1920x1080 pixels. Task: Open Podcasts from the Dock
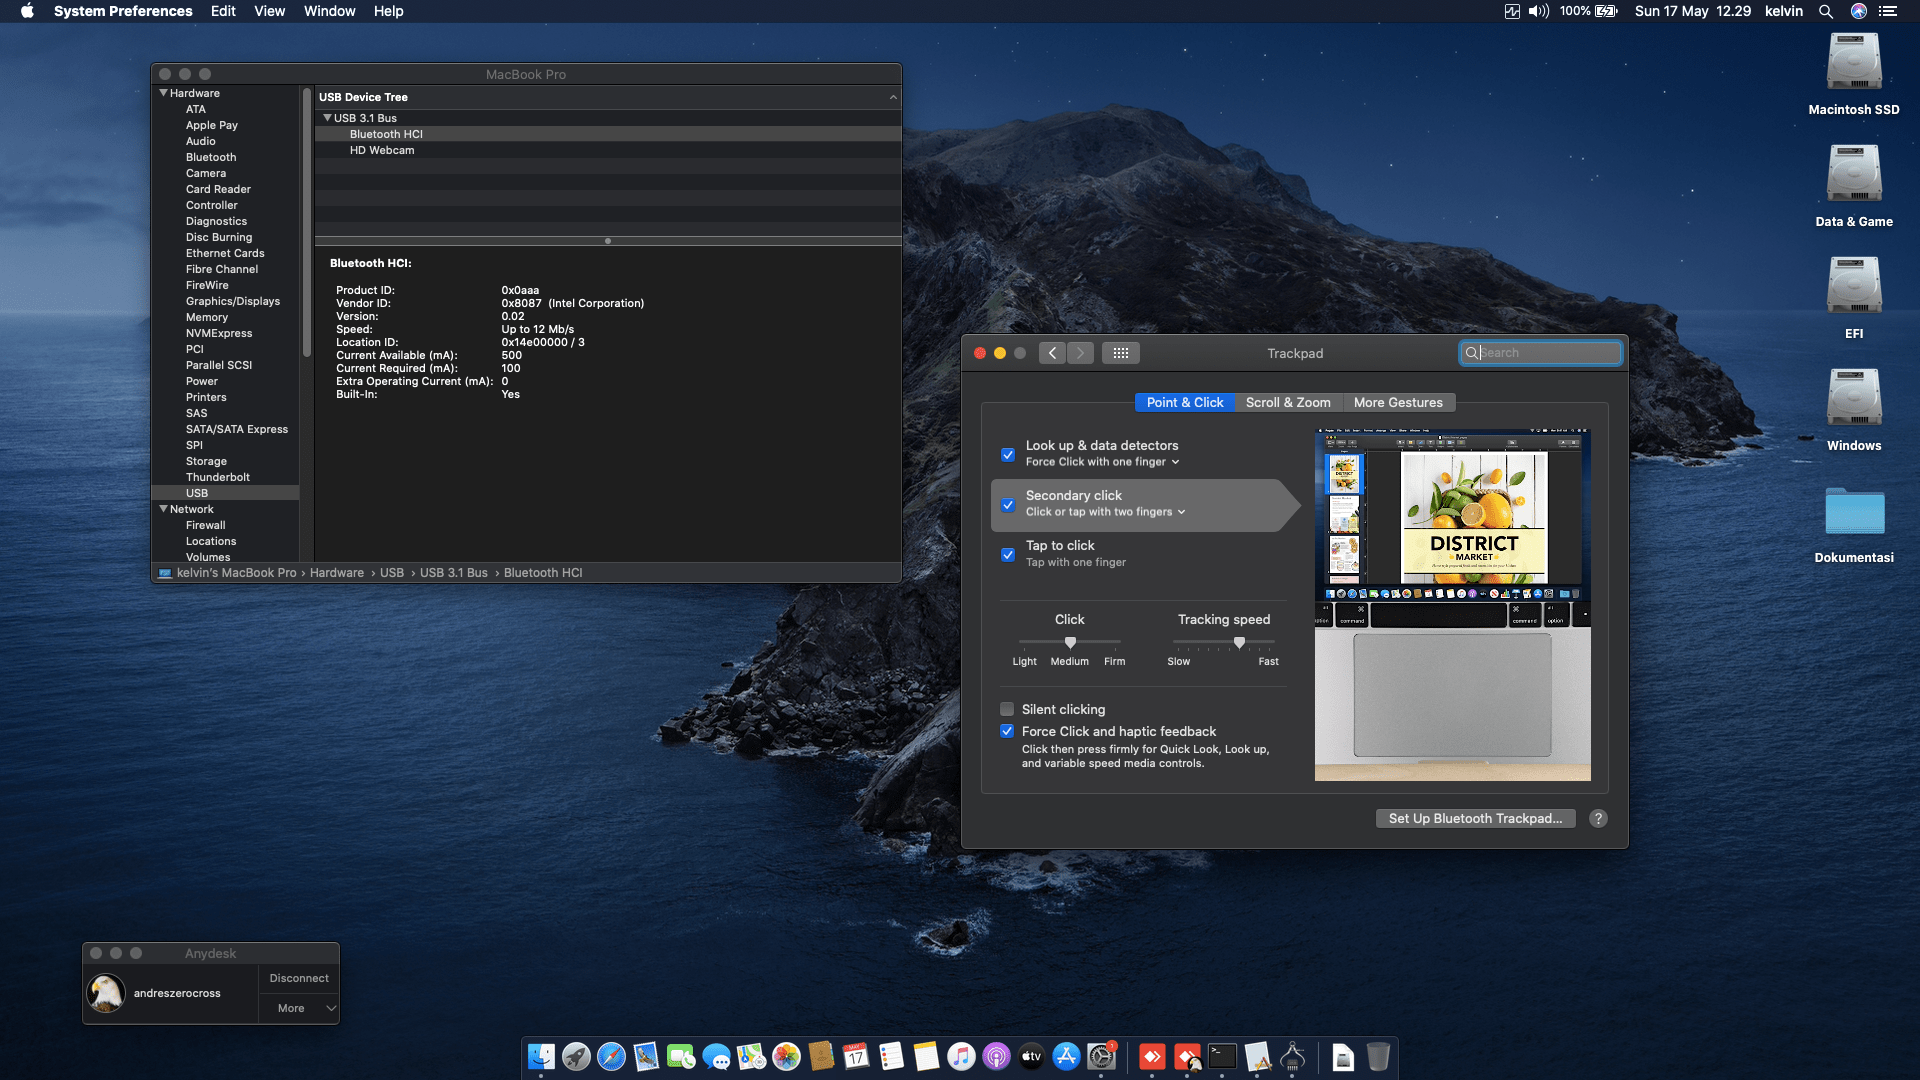tap(996, 1056)
